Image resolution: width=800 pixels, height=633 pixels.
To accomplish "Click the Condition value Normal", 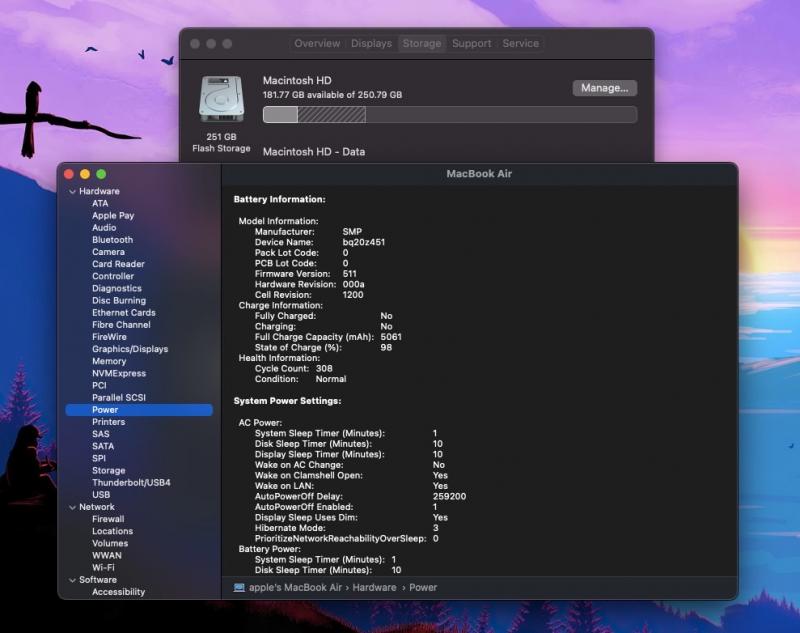I will click(x=331, y=379).
